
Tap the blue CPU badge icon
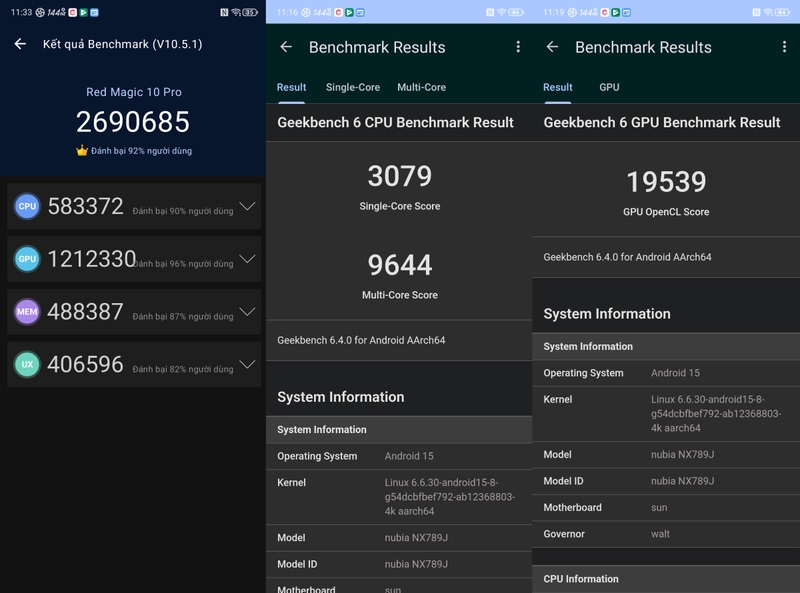[27, 206]
